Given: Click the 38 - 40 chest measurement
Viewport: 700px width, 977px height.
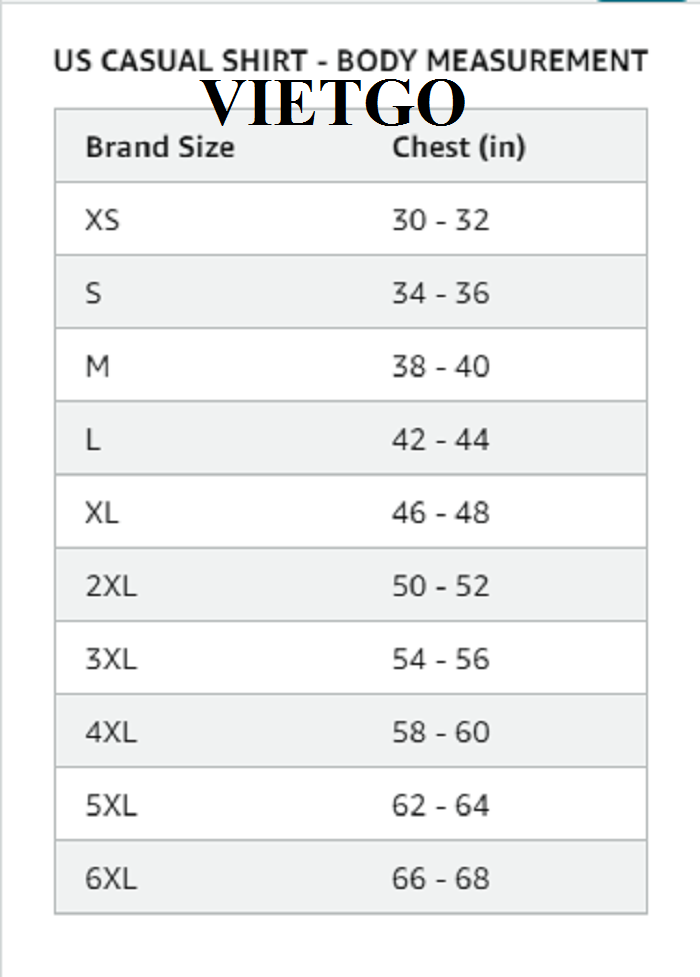Looking at the screenshot, I should click(x=440, y=366).
